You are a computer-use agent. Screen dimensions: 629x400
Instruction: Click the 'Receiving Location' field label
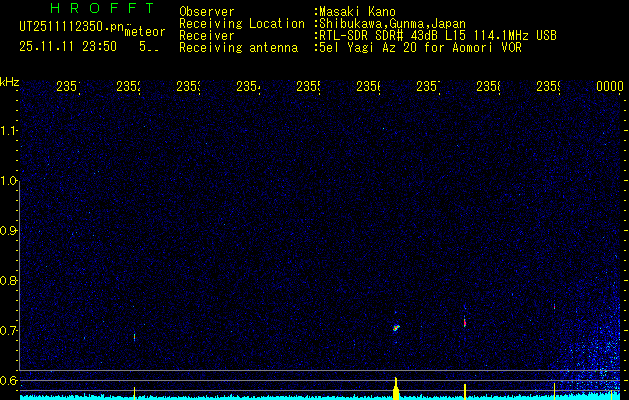[242, 23]
